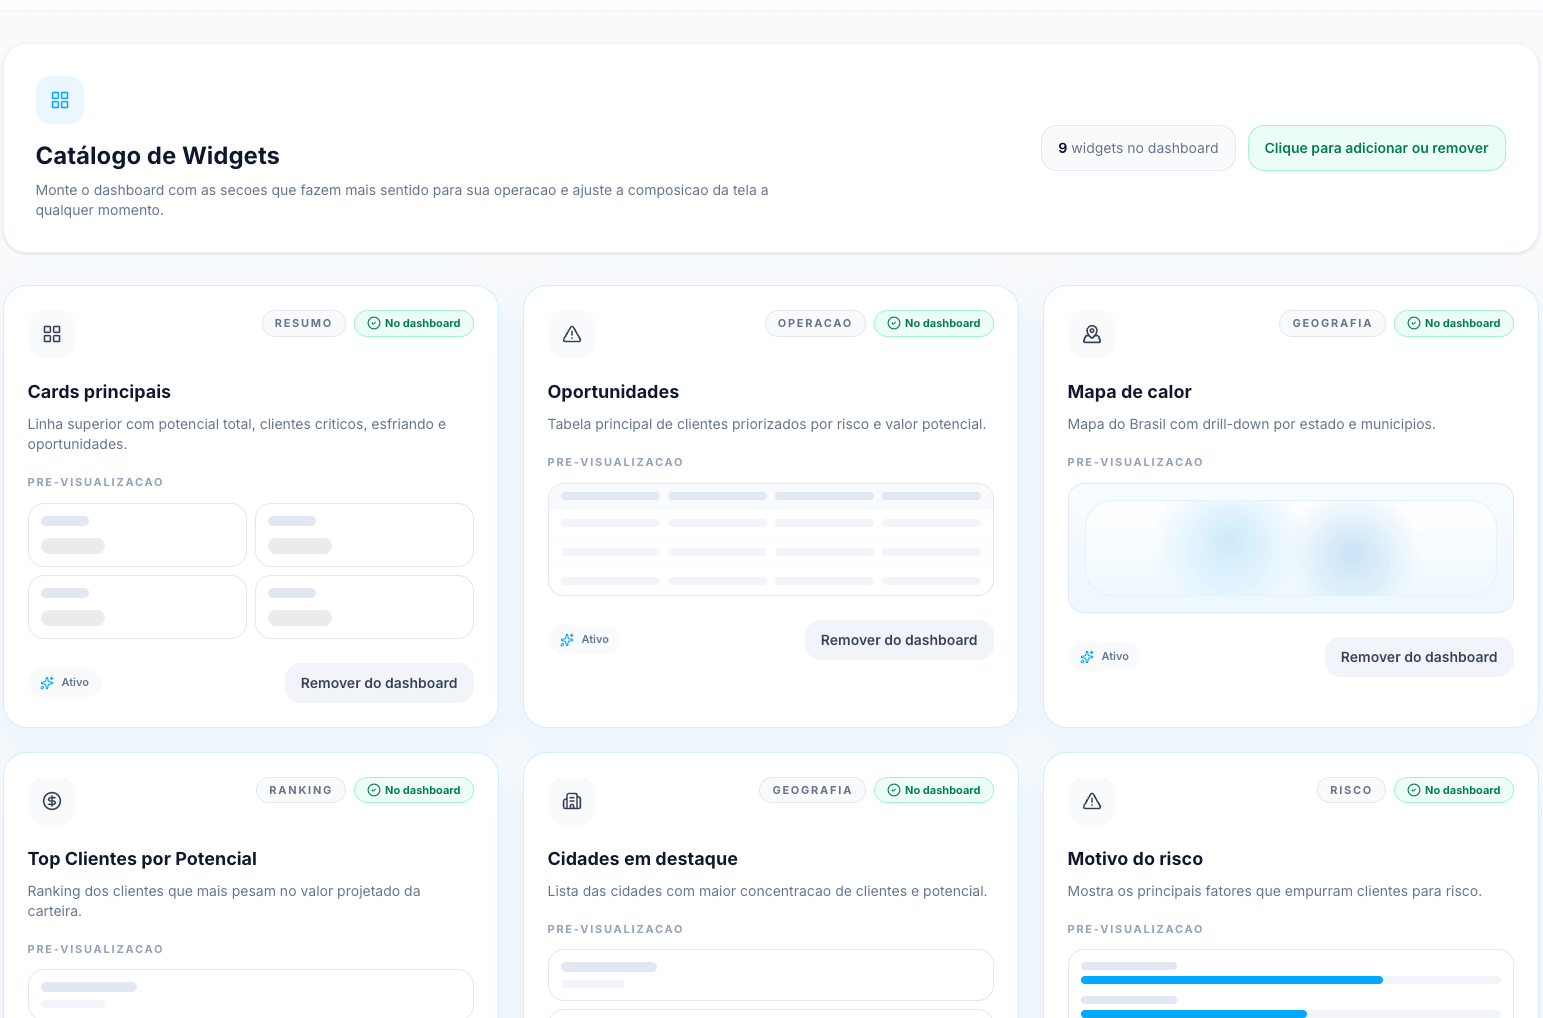The width and height of the screenshot is (1543, 1018).
Task: Click the 'Lista das cidades com maior concentracao' description
Action: tap(767, 891)
